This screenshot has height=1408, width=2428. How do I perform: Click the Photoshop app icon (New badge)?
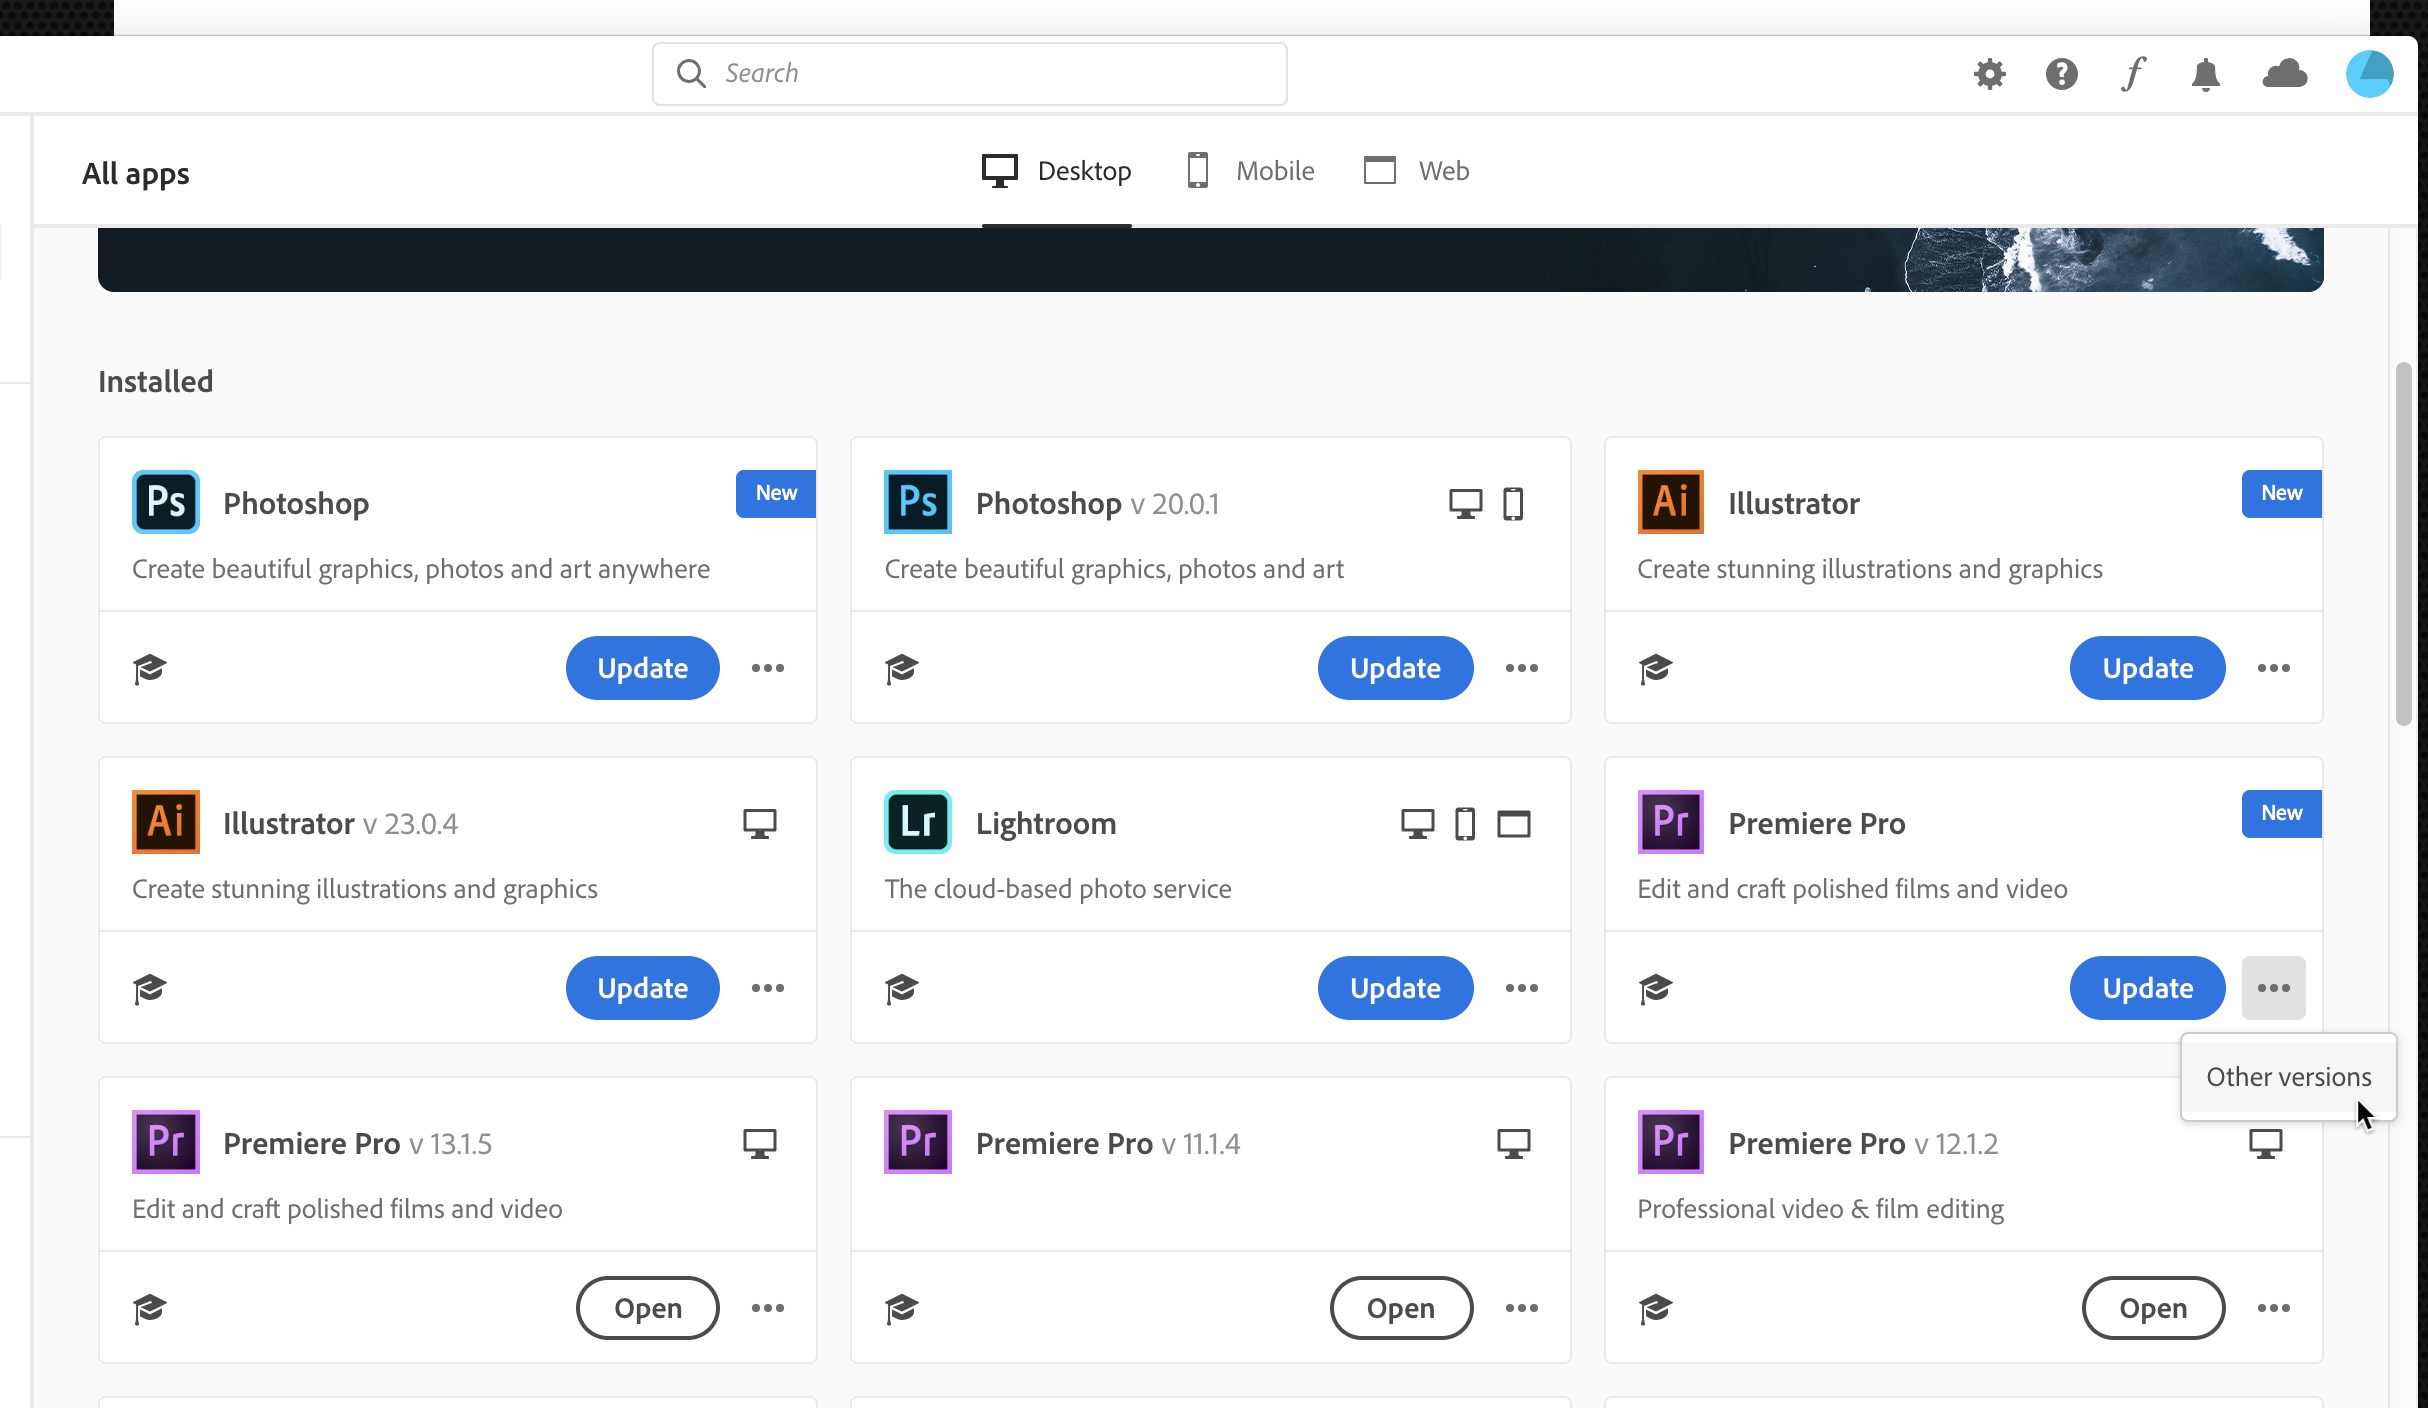(x=164, y=501)
